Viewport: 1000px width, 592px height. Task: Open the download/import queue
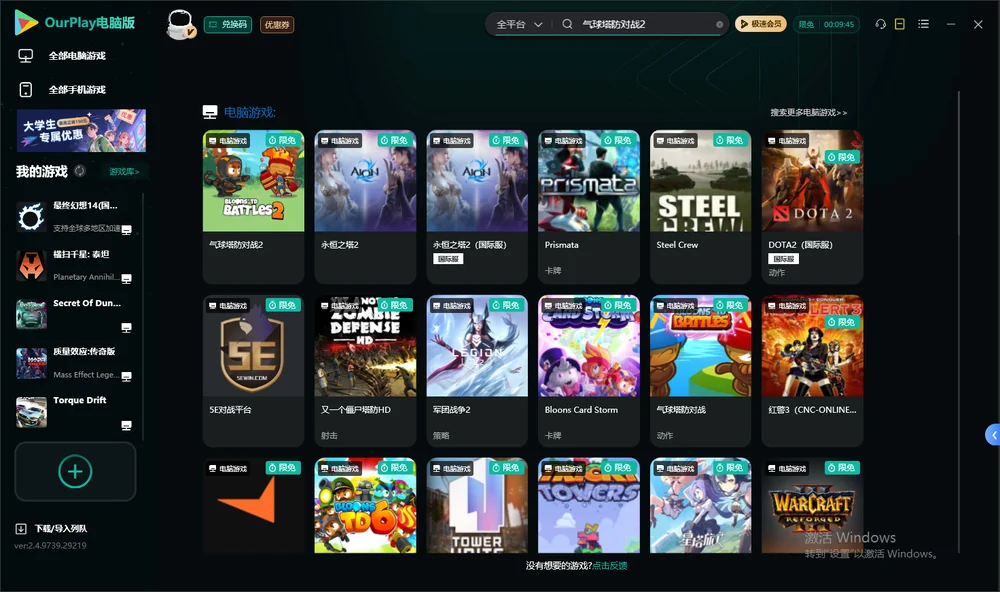click(52, 528)
